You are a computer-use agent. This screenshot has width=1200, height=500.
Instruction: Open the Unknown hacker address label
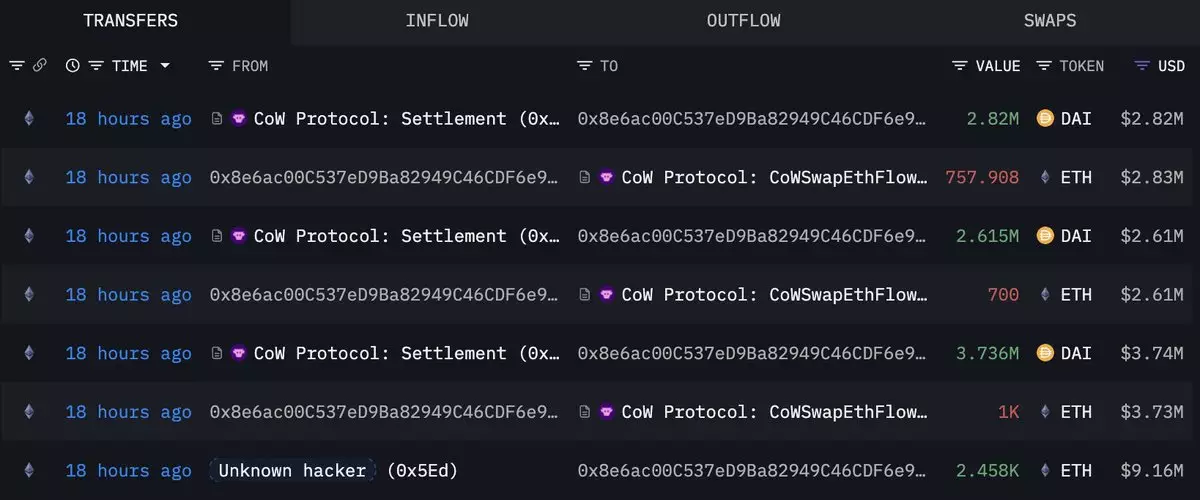click(292, 471)
